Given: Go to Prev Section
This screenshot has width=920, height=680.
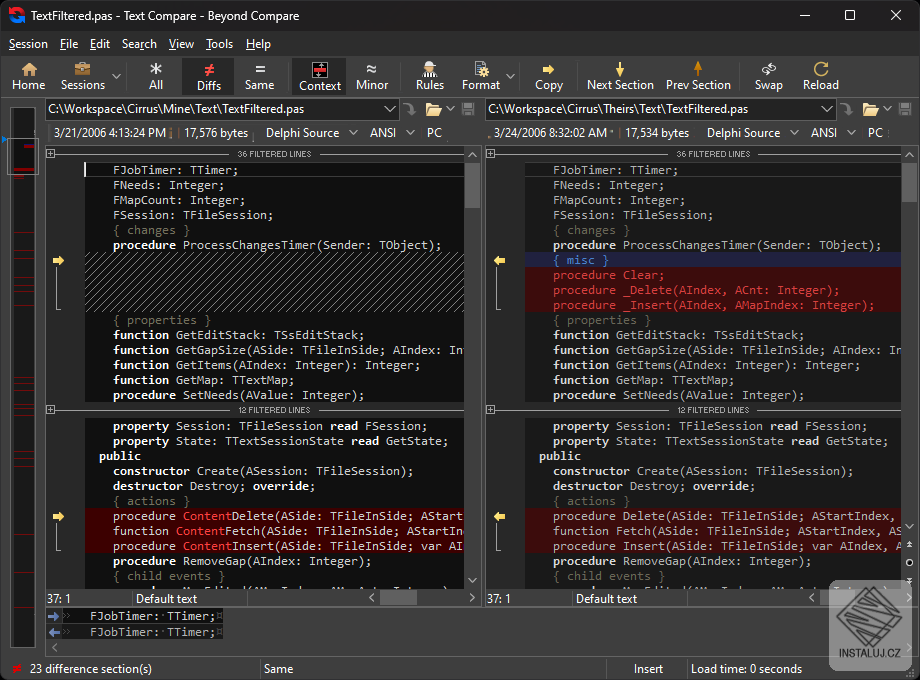Looking at the screenshot, I should tap(698, 76).
